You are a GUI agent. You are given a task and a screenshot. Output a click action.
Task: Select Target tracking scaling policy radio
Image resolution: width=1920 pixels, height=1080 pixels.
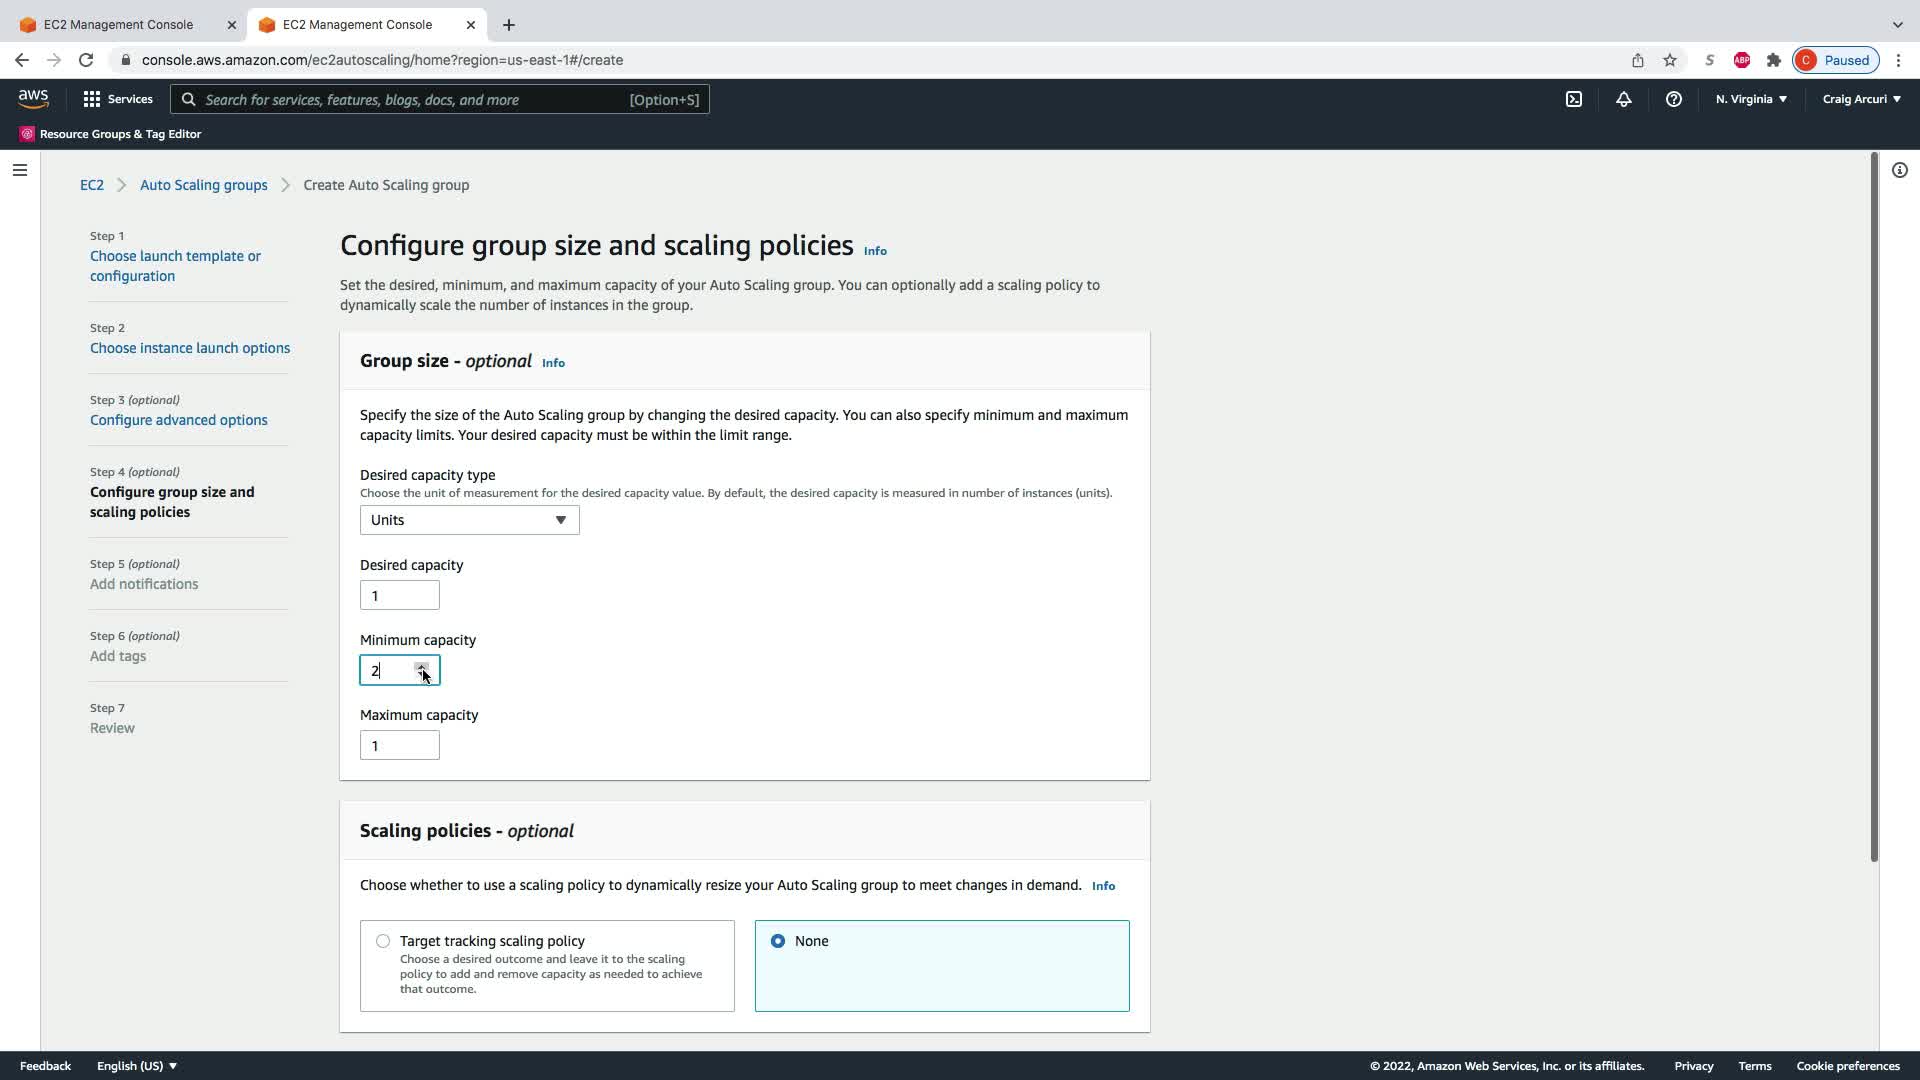(x=383, y=941)
